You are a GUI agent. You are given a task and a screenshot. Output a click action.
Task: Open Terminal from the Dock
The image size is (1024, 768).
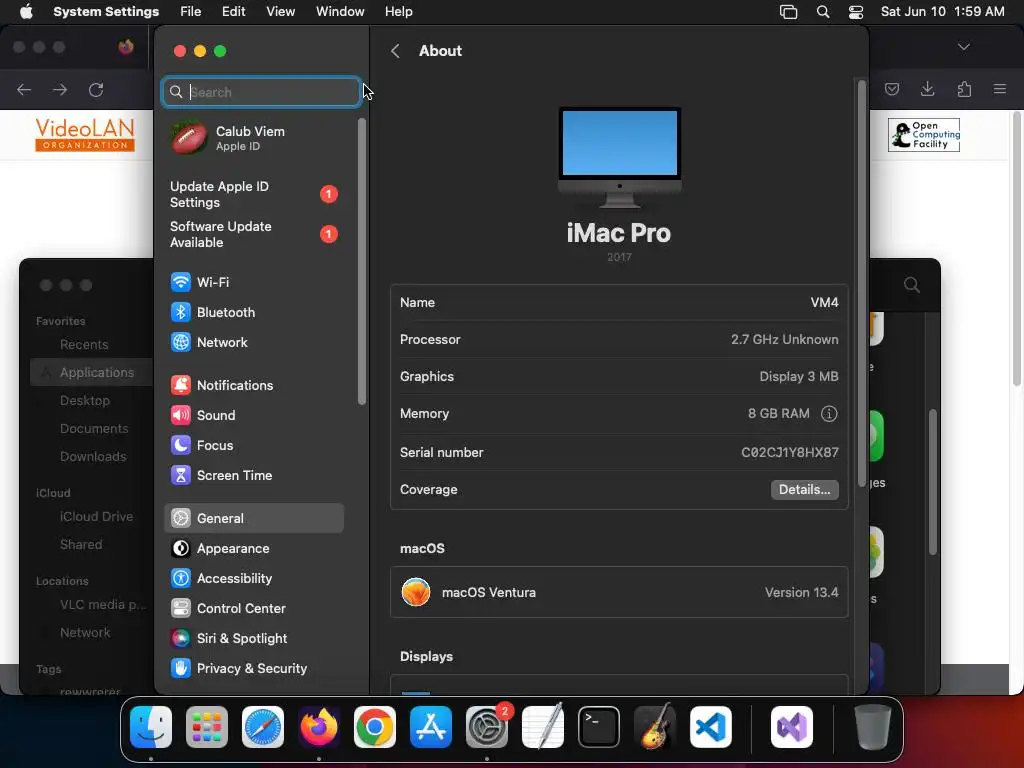click(x=599, y=727)
